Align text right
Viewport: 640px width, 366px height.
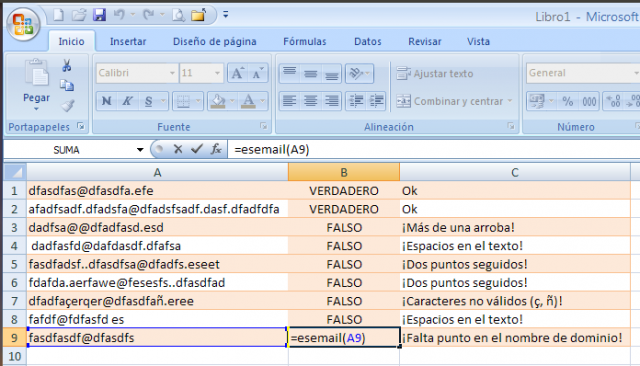click(x=331, y=101)
